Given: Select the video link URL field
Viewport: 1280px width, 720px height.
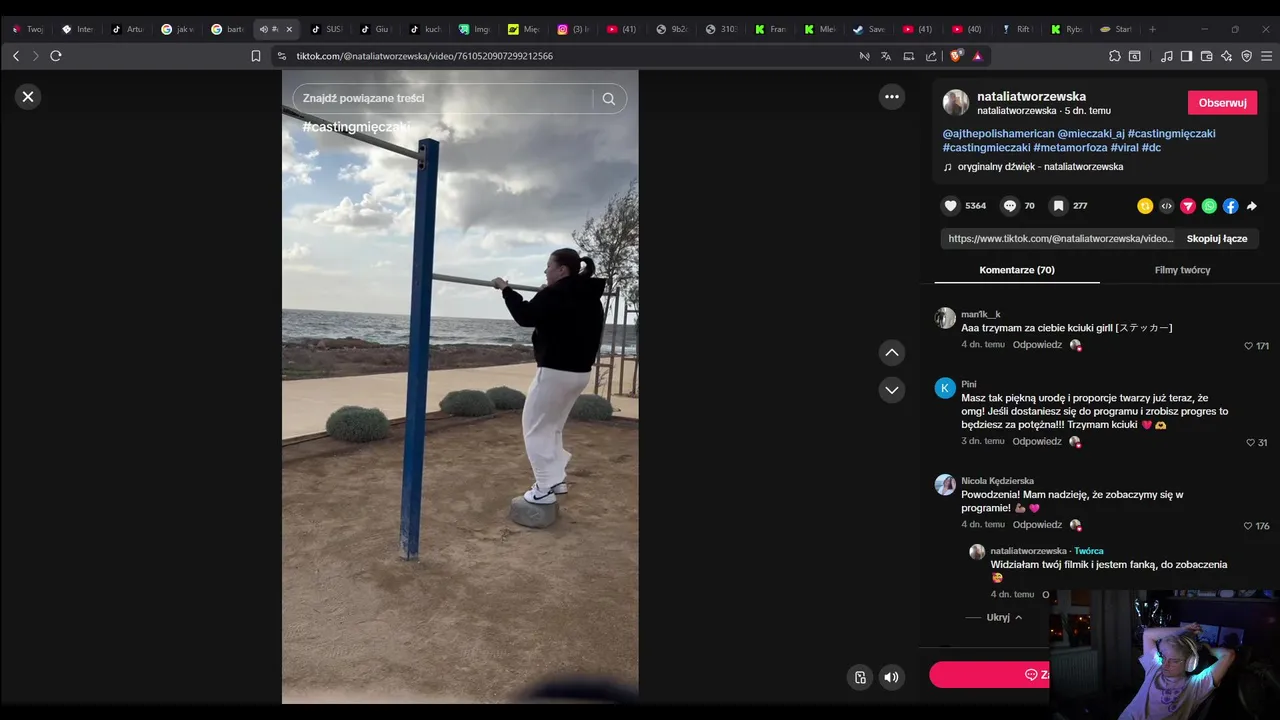Looking at the screenshot, I should 1060,239.
